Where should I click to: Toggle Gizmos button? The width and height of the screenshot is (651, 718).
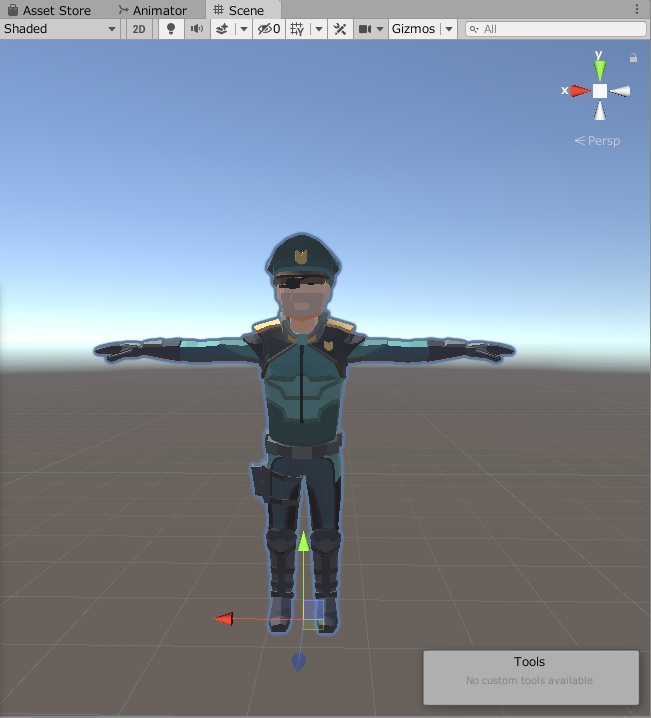pyautogui.click(x=413, y=29)
